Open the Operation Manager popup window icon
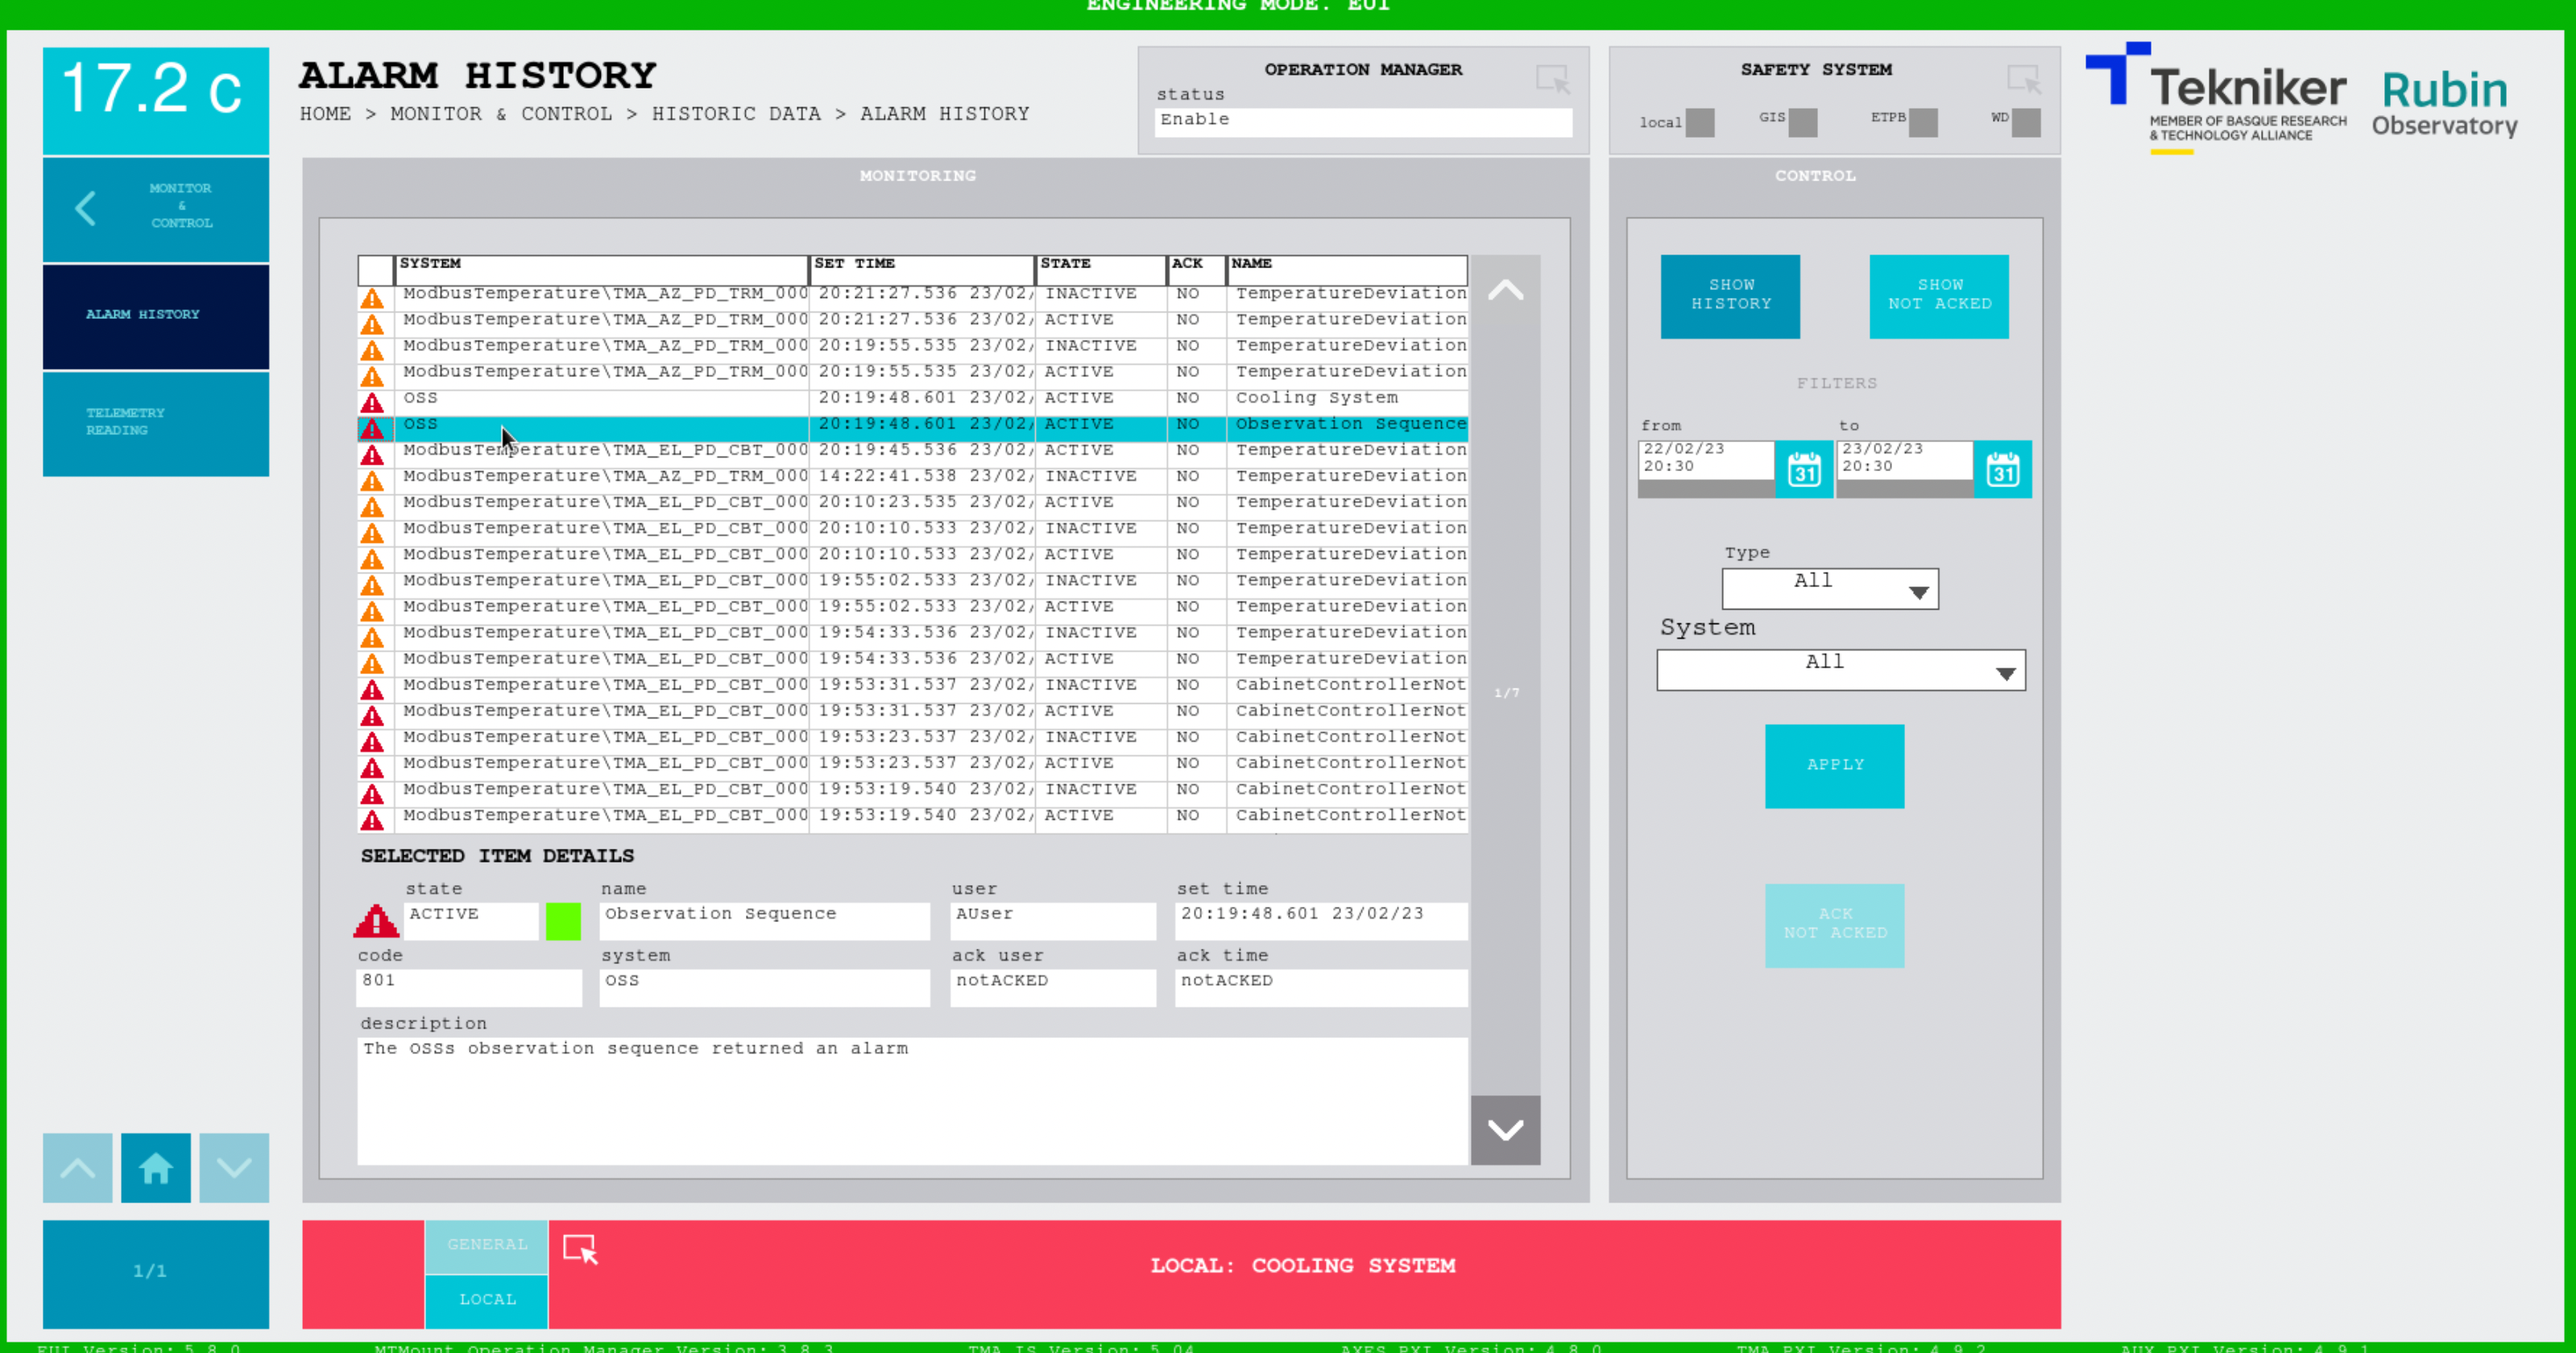This screenshot has height=1353, width=2576. click(x=1552, y=79)
